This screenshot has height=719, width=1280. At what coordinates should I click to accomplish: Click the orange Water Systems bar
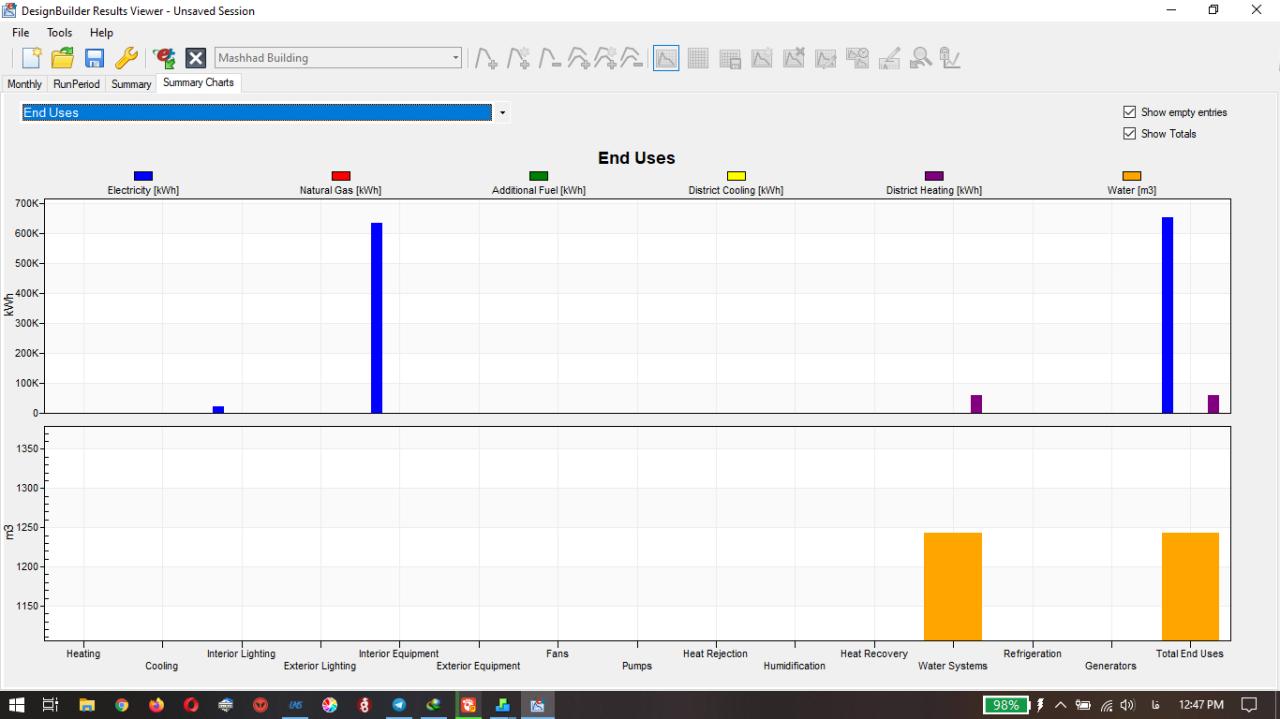coord(953,586)
